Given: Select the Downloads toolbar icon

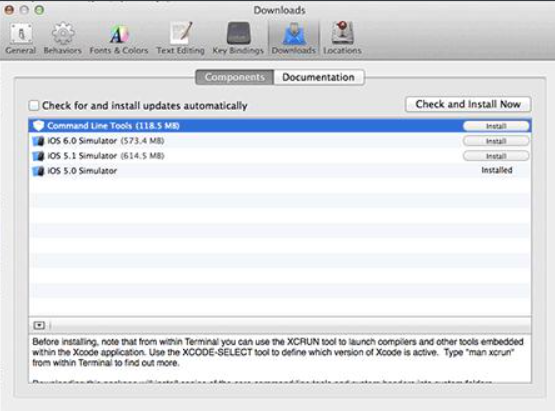Looking at the screenshot, I should (293, 38).
